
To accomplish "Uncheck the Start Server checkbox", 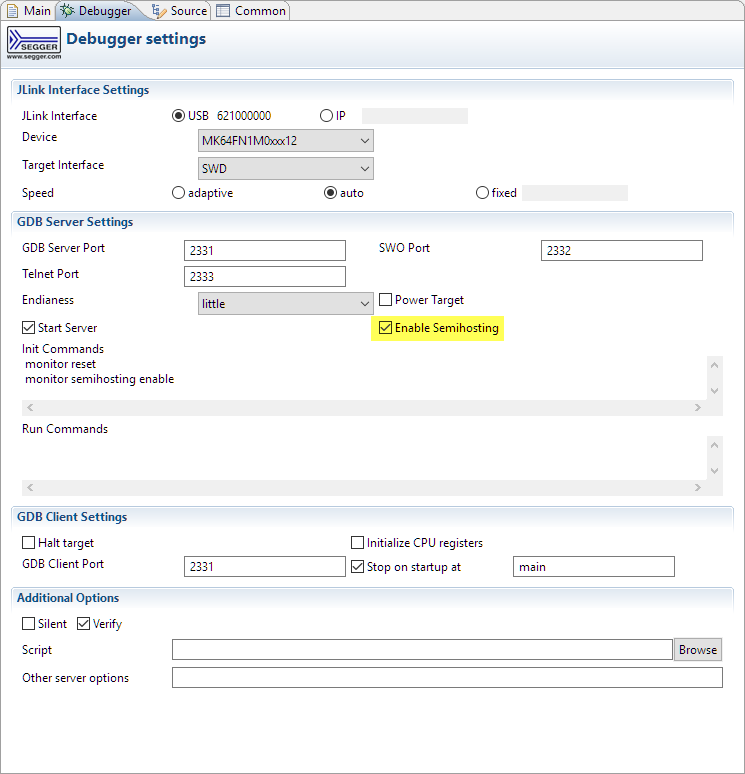I will coord(28,328).
